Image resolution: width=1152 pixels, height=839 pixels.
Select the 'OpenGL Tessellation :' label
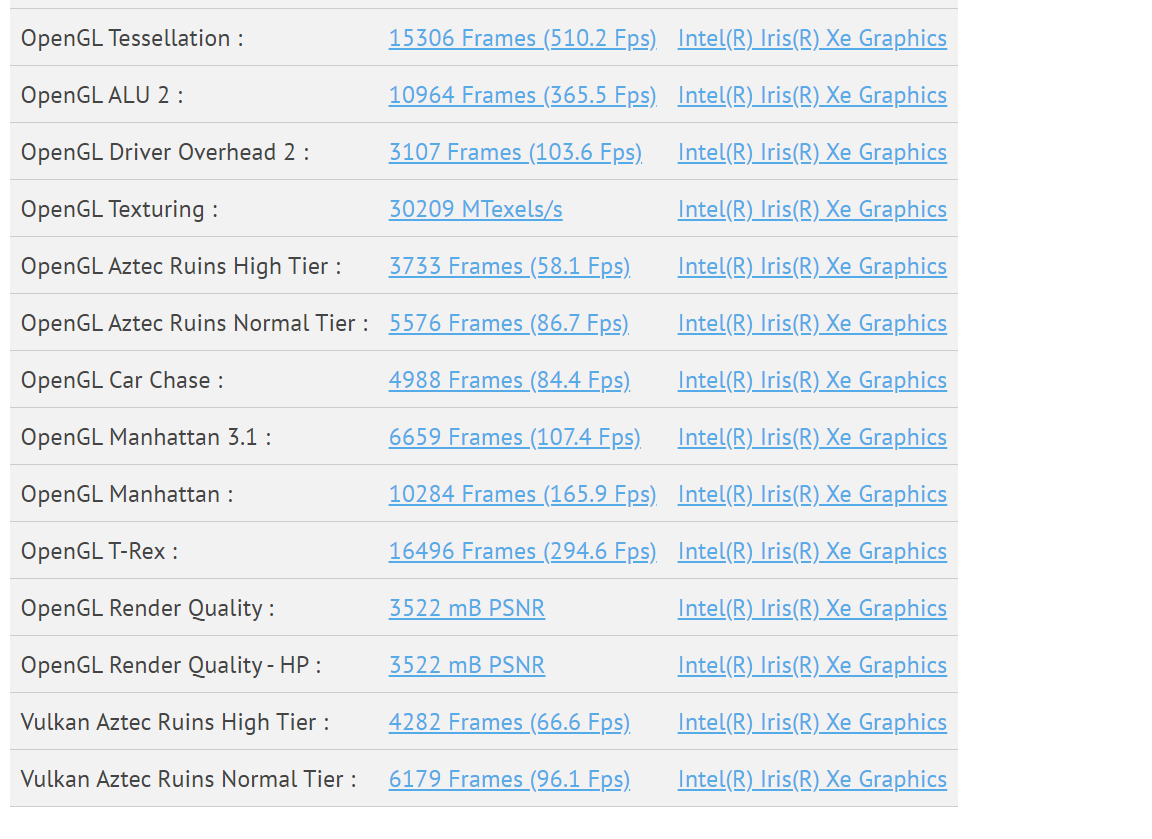tap(132, 38)
